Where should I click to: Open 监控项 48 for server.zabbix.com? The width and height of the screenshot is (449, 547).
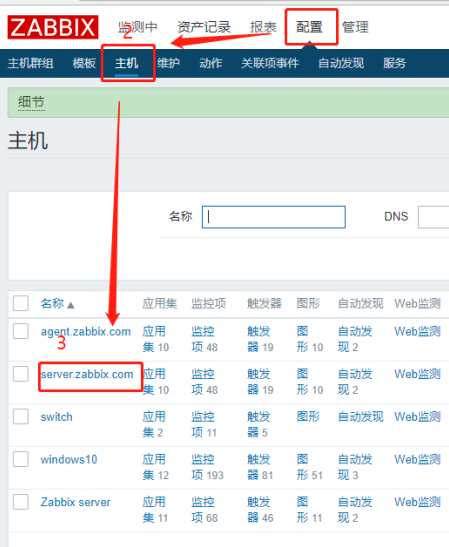point(204,382)
